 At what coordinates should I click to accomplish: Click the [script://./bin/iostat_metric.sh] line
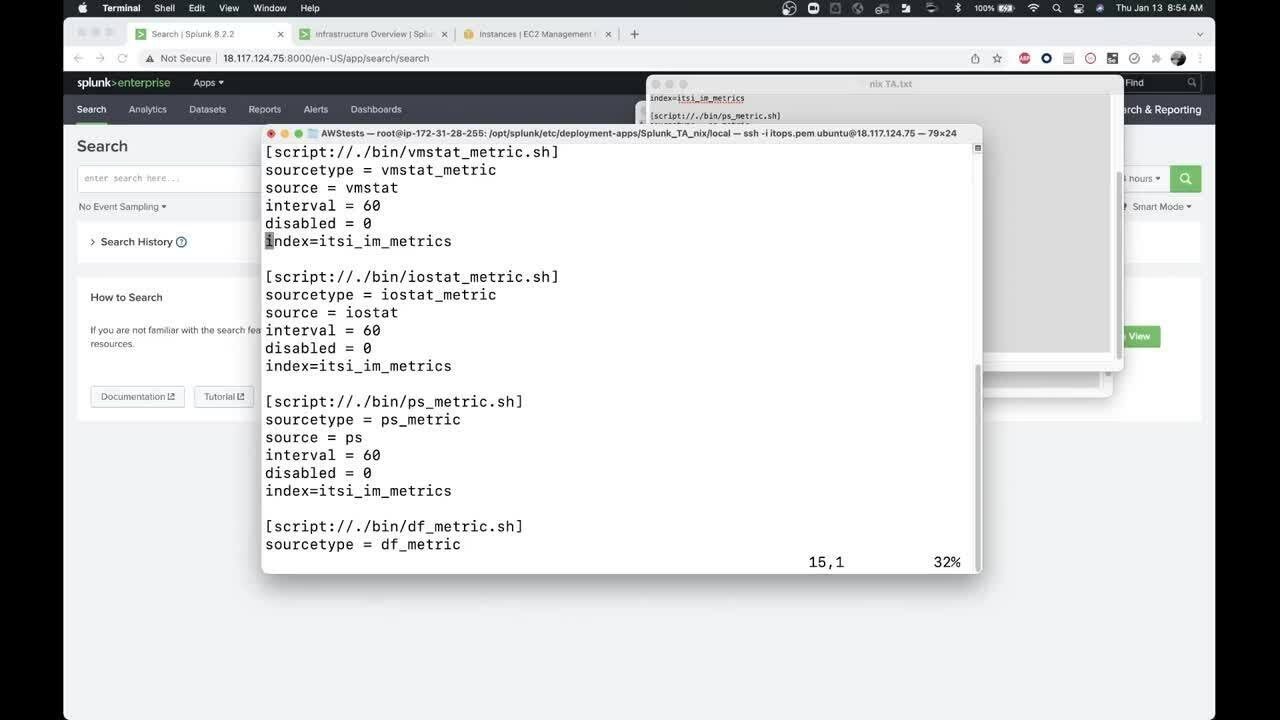[x=412, y=277]
